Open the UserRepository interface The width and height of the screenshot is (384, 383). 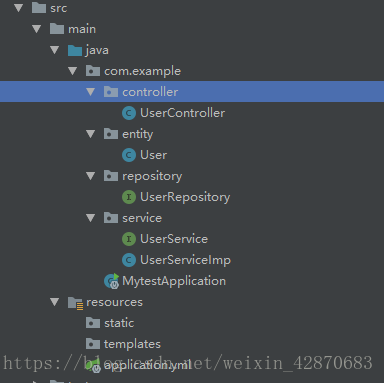(185, 197)
